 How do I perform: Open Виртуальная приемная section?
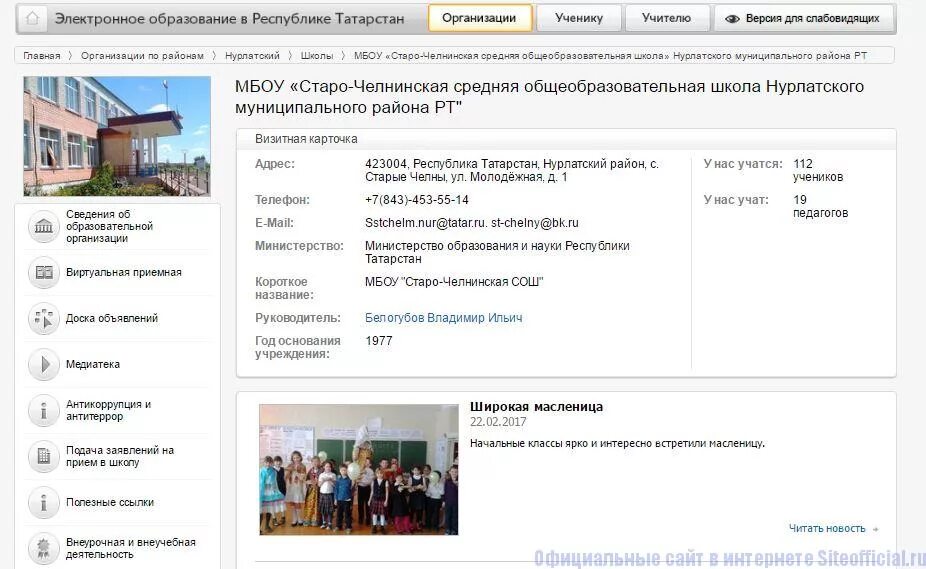pyautogui.click(x=123, y=272)
